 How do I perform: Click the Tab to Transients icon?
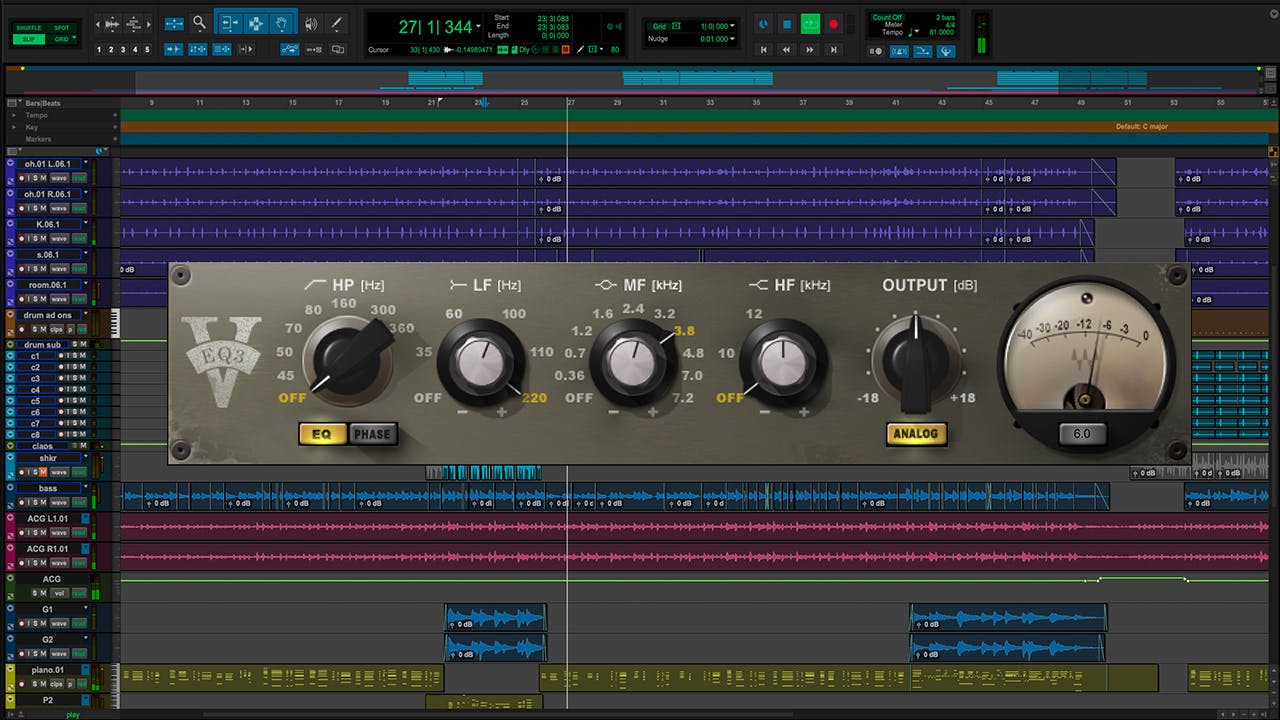[174, 49]
